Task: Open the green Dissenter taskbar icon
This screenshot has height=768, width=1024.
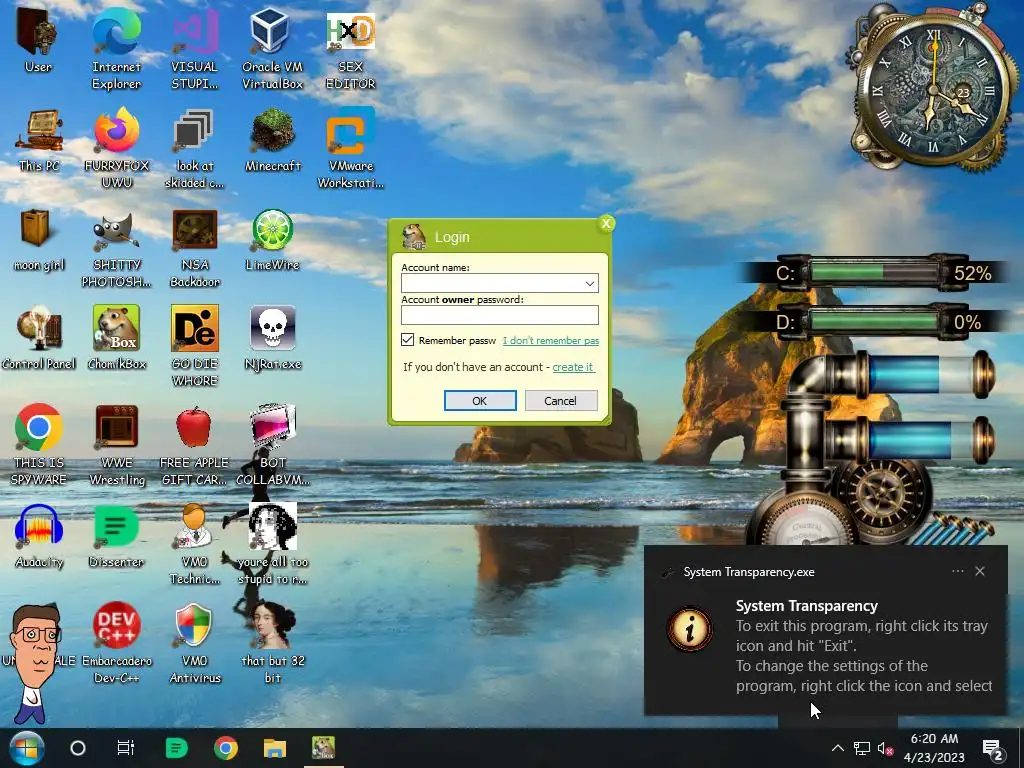Action: [176, 748]
